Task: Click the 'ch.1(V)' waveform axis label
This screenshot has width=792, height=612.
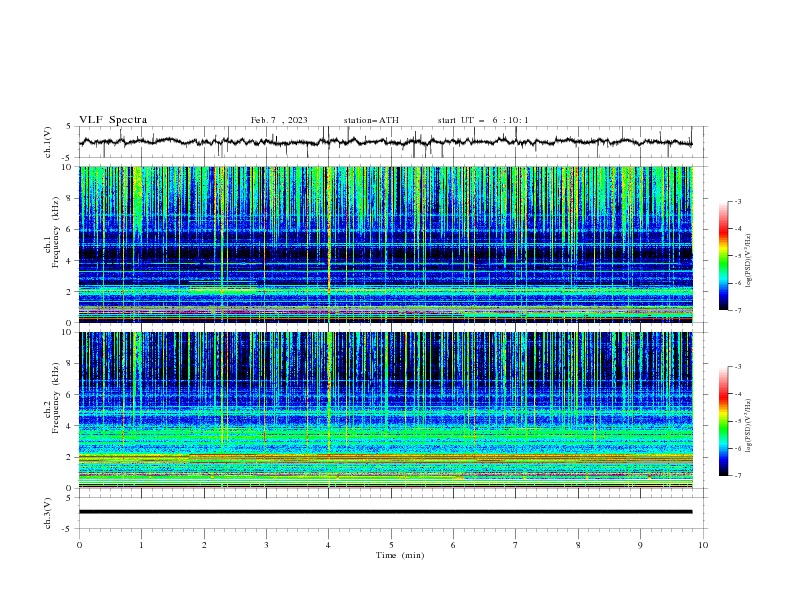Action: tap(48, 142)
